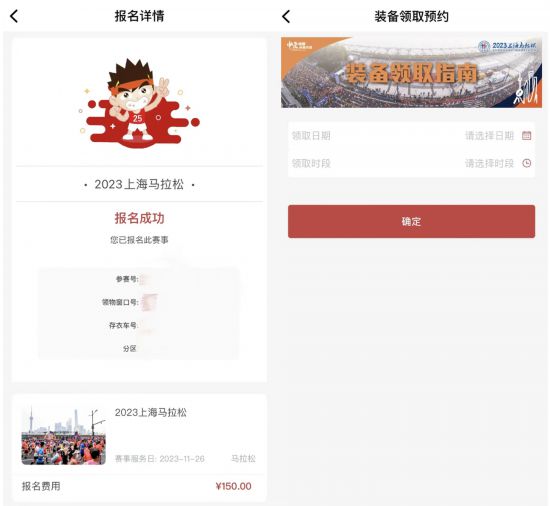550x506 pixels.
Task: Go back from the 装备领取预约 page
Action: [286, 16]
